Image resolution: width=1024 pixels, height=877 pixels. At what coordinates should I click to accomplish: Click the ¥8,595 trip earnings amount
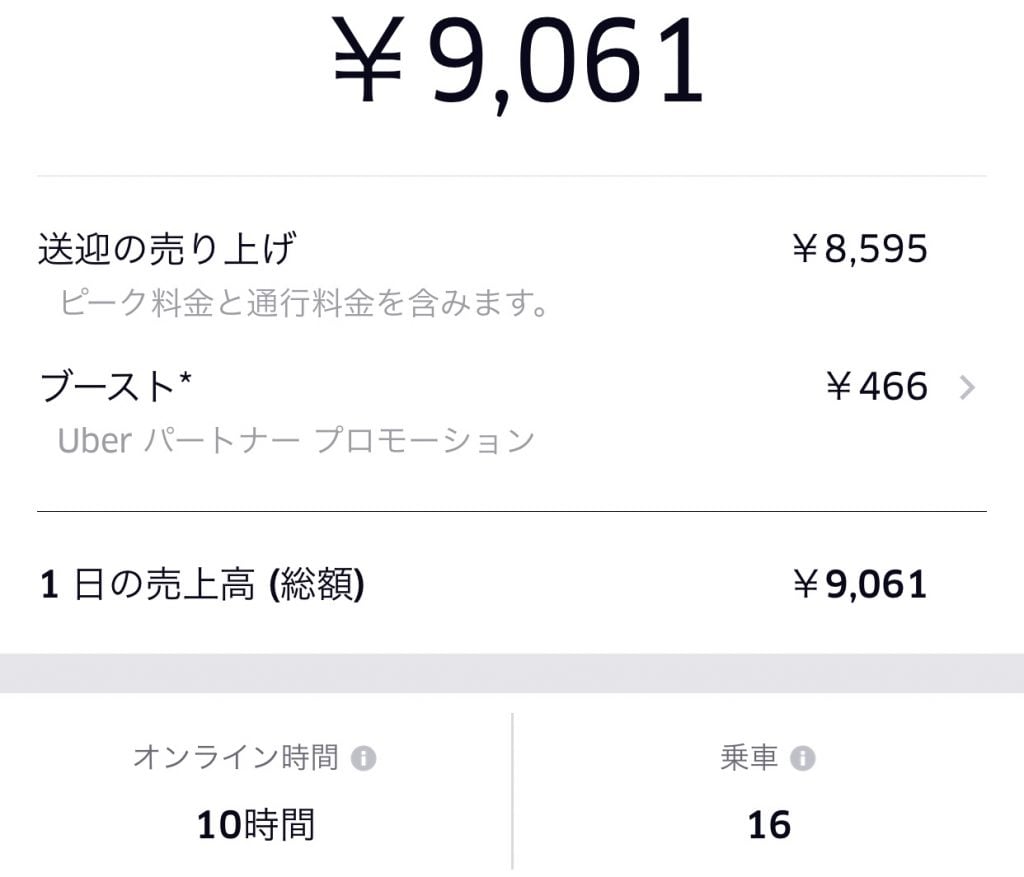[860, 249]
